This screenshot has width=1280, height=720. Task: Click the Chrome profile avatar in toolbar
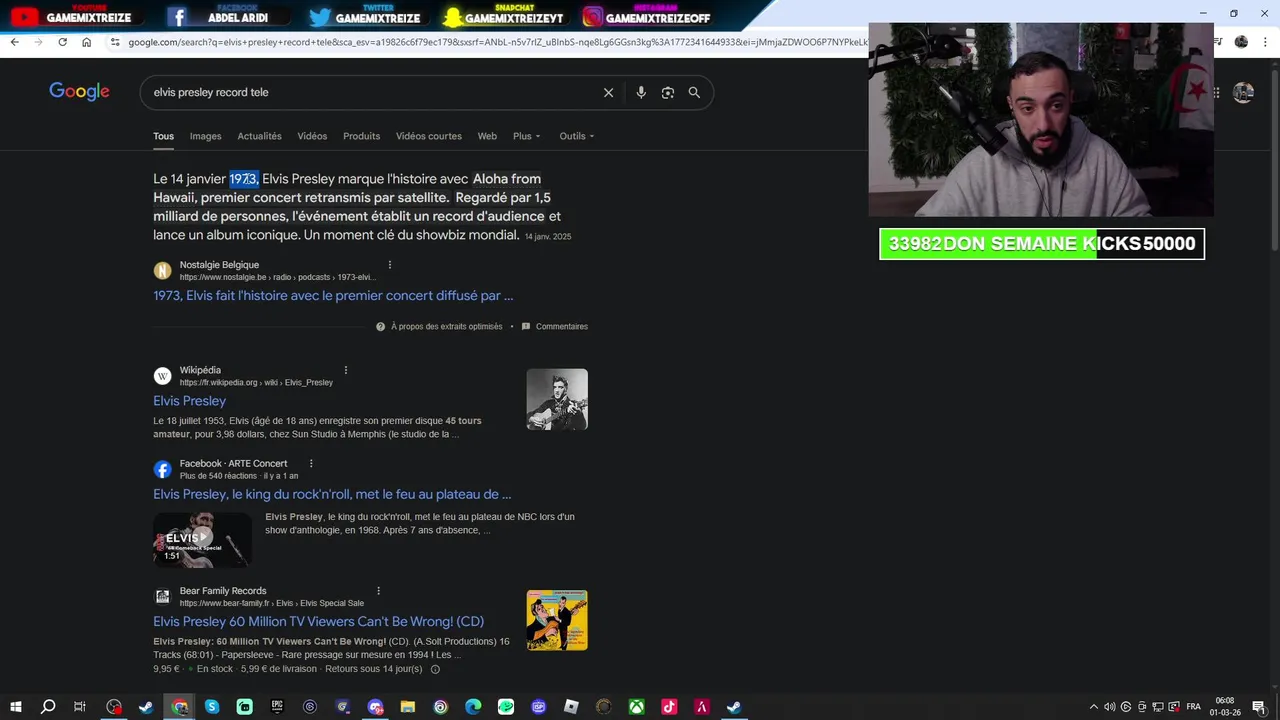tap(1241, 42)
